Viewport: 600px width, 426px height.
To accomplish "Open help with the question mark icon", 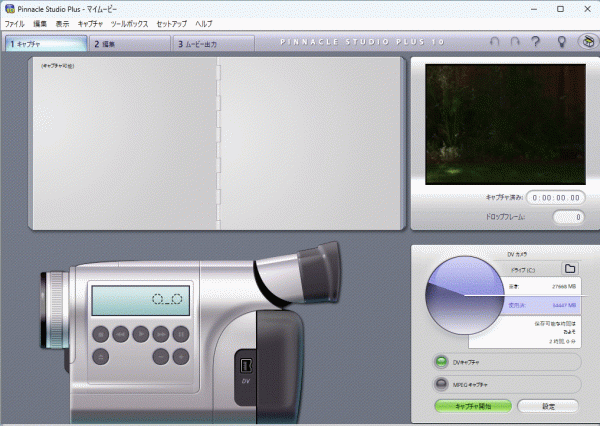I will coord(536,41).
